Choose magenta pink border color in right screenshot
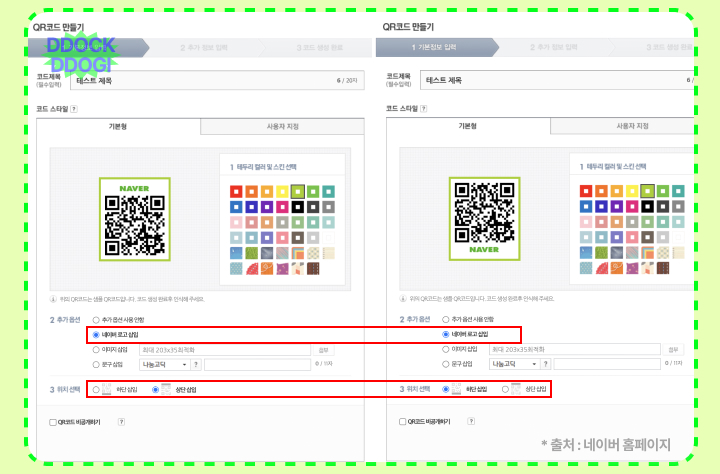 click(632, 207)
